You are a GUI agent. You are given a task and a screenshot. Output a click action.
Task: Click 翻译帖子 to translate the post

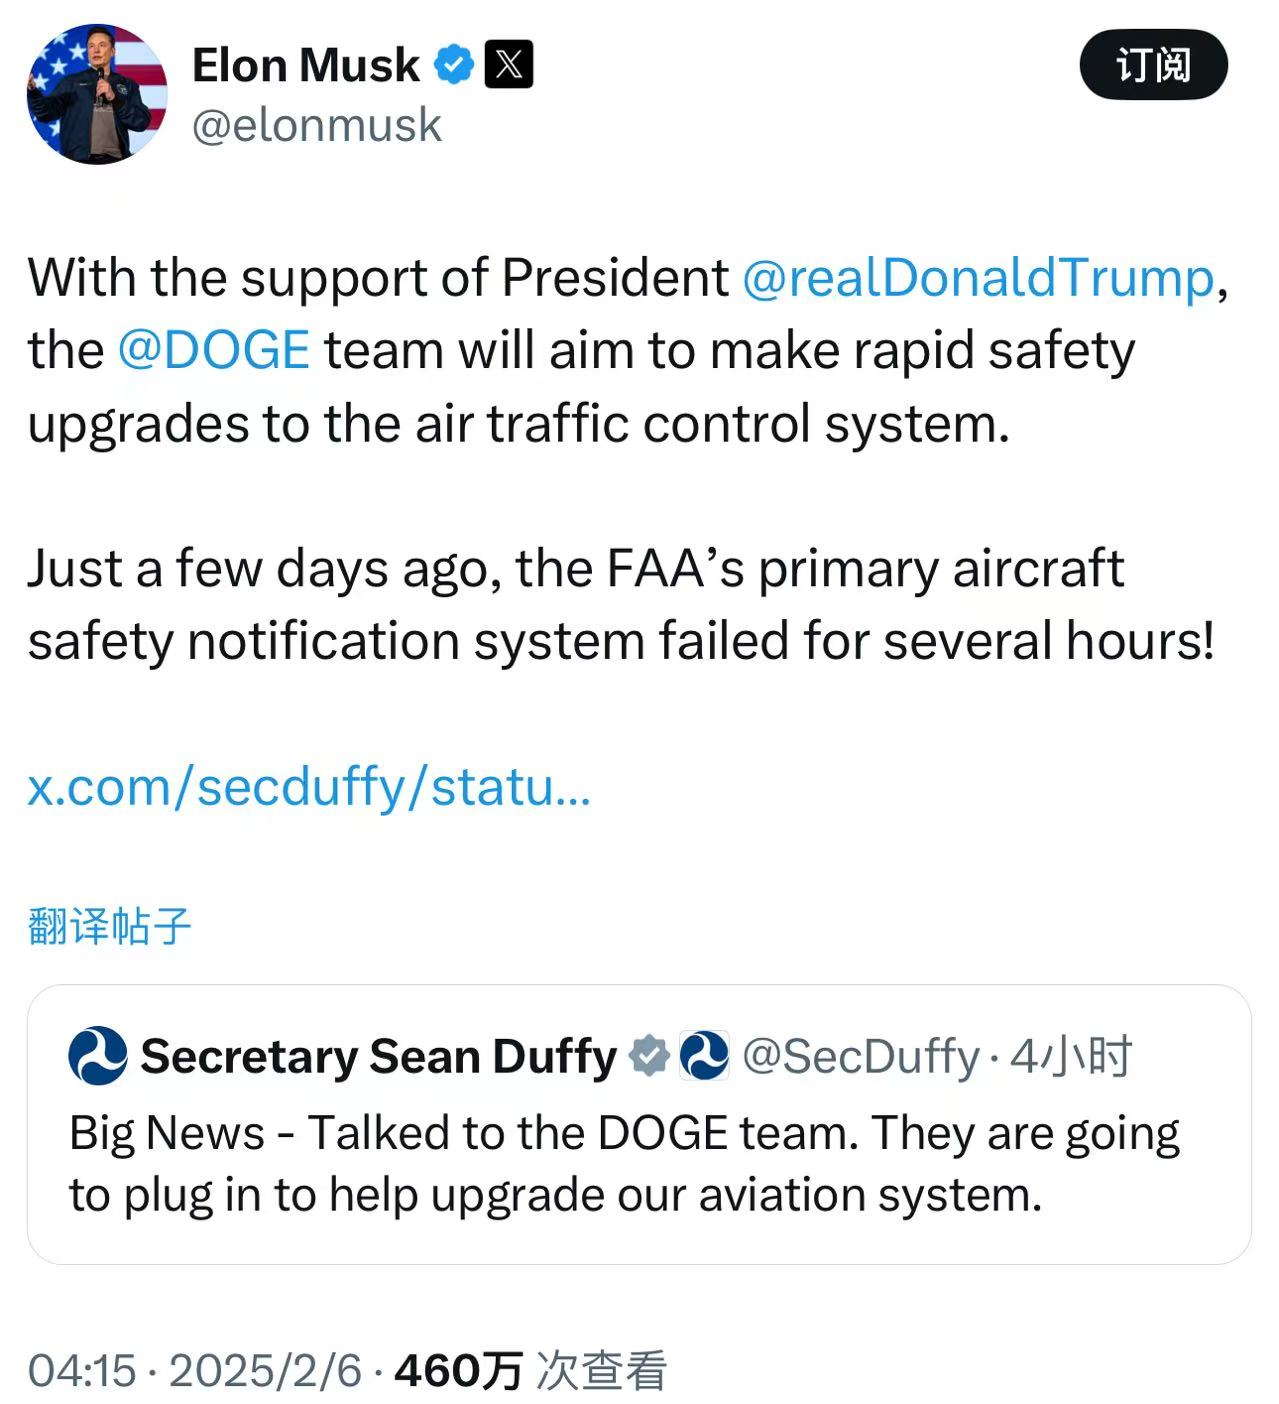[x=109, y=925]
